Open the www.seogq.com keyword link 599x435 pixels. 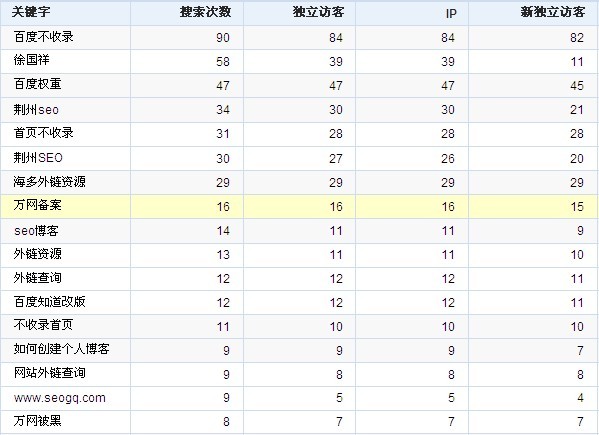(x=60, y=398)
